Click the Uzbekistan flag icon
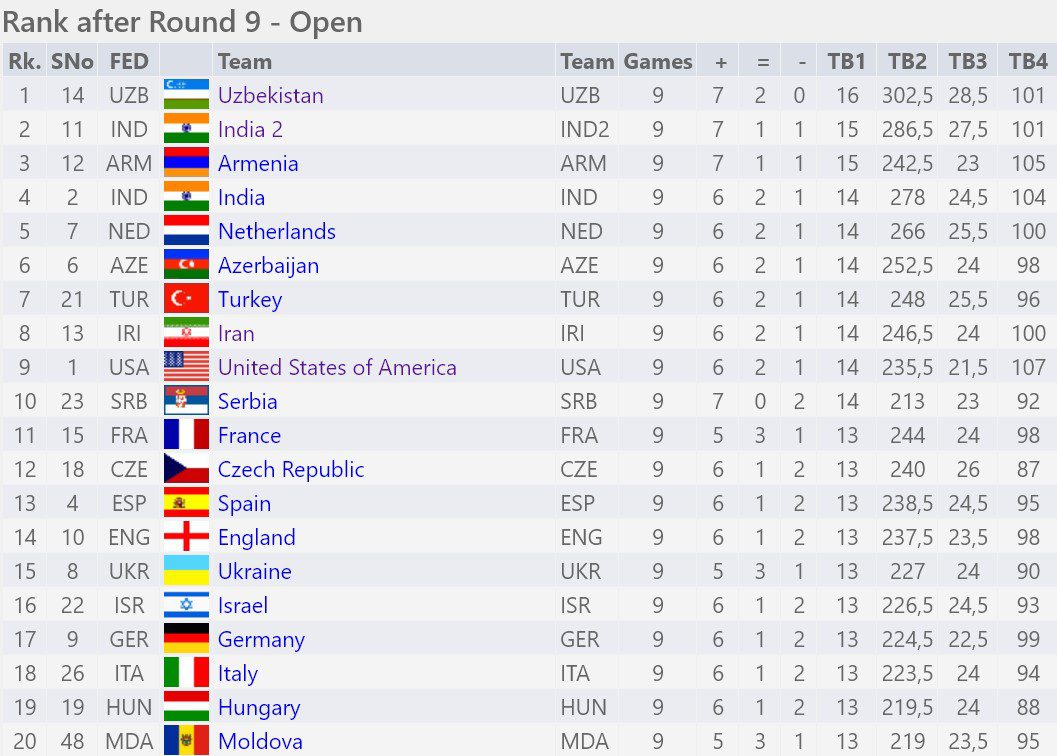Screen dimensions: 1057x756 pyautogui.click(x=186, y=95)
